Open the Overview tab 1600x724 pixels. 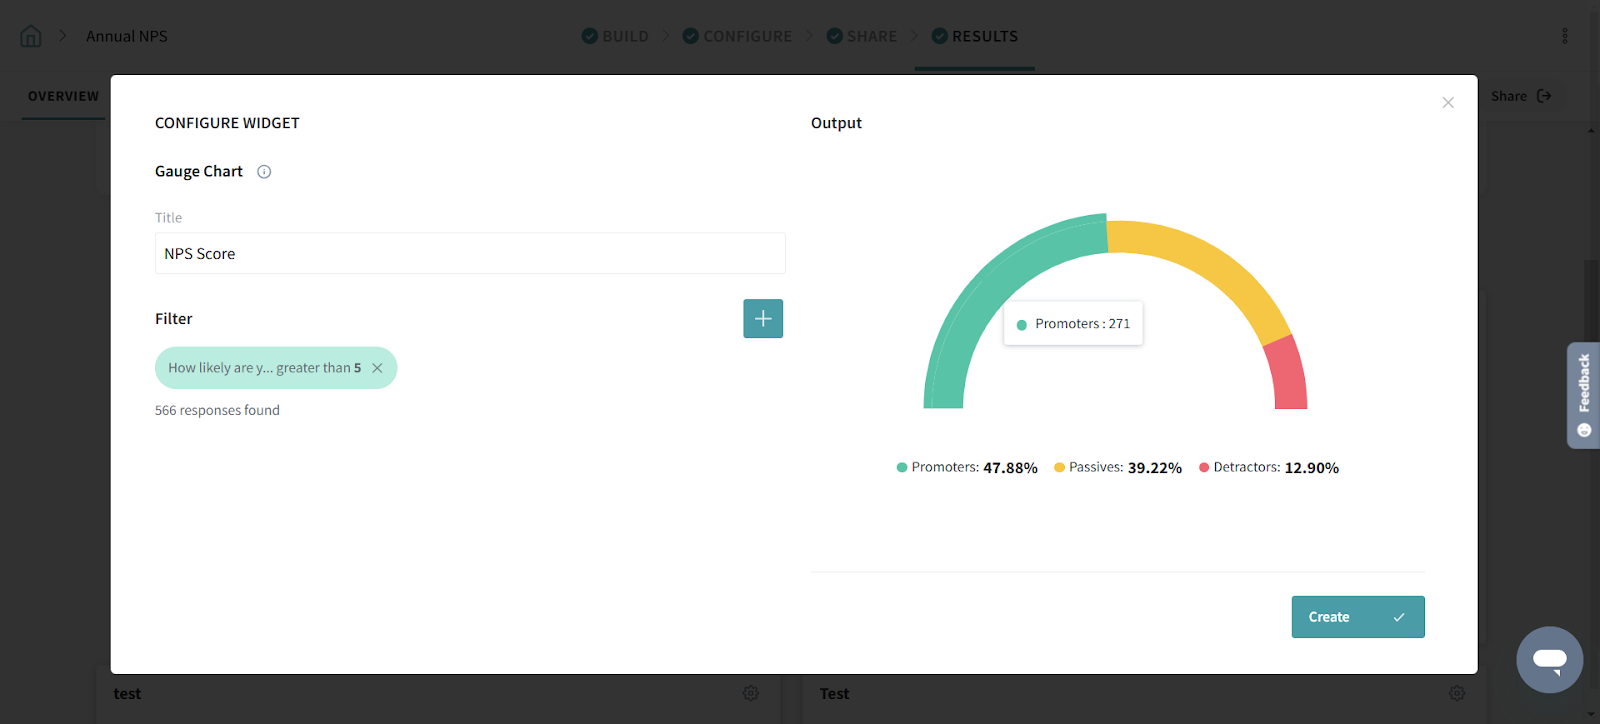[x=63, y=96]
